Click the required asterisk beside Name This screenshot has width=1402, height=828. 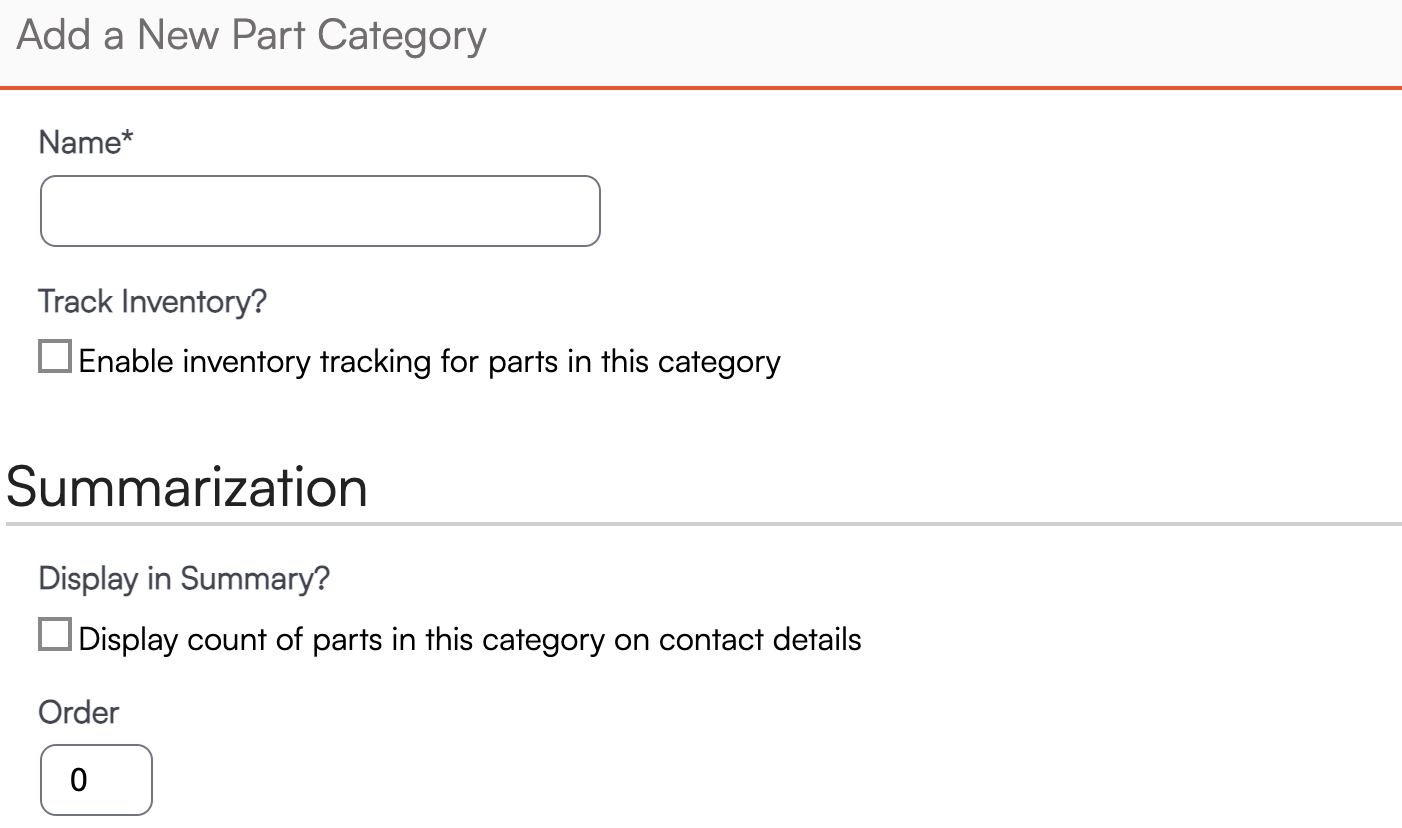(127, 140)
